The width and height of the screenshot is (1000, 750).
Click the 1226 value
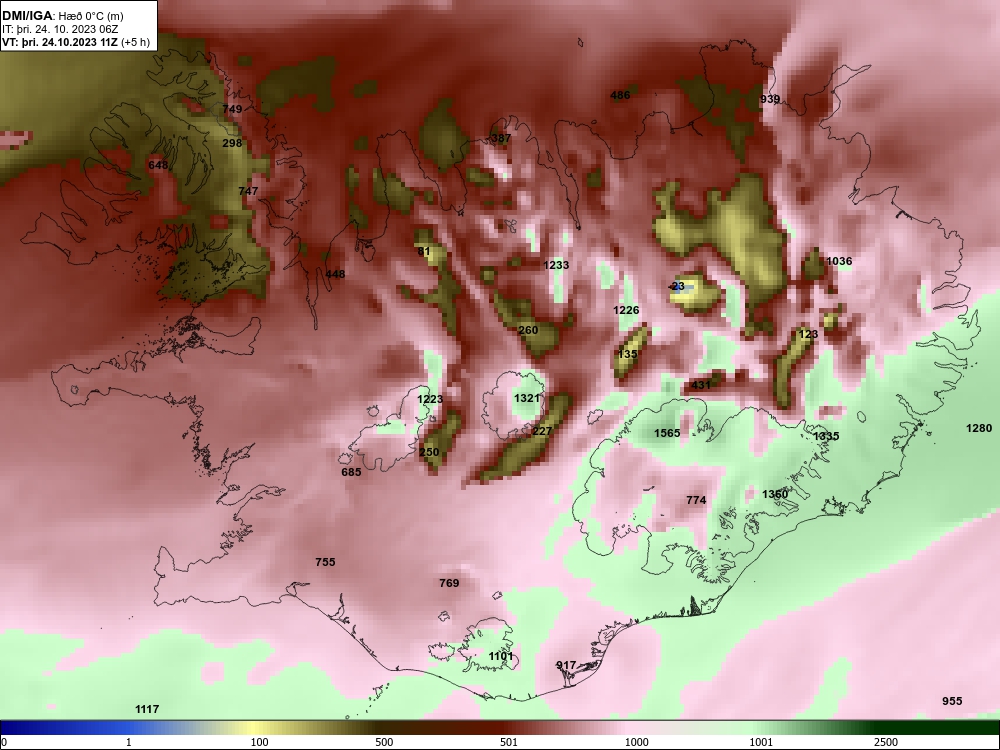click(626, 310)
